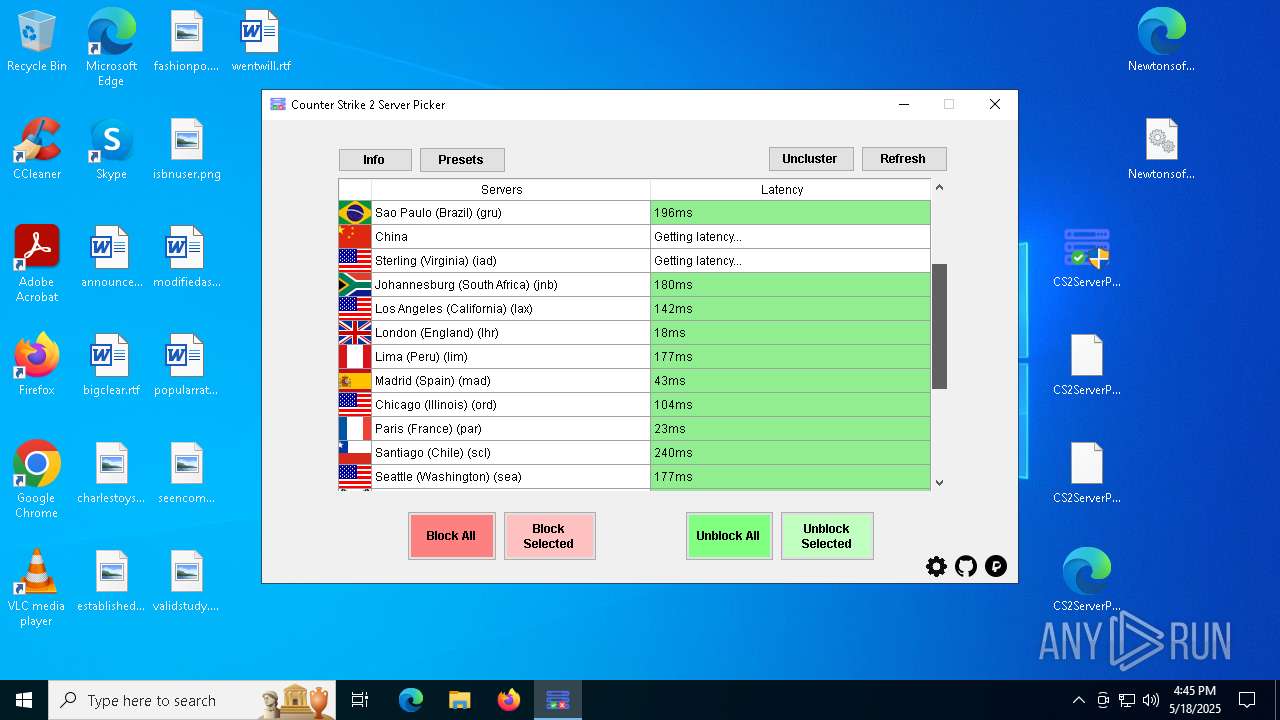This screenshot has height=720, width=1280.
Task: Click the Spain flag icon
Action: [x=355, y=381]
